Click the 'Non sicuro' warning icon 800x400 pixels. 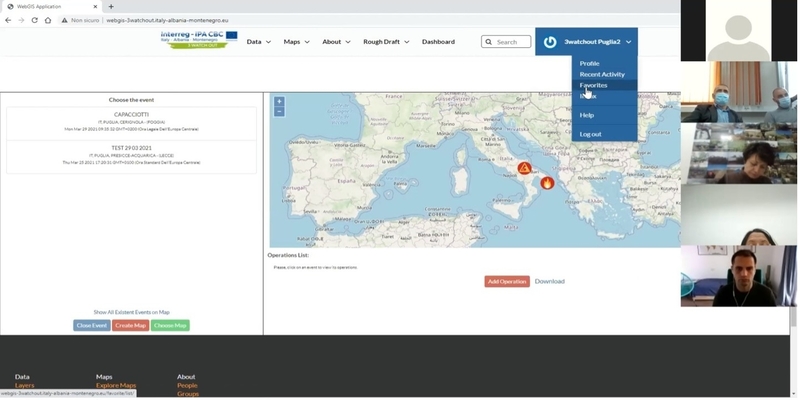(64, 20)
